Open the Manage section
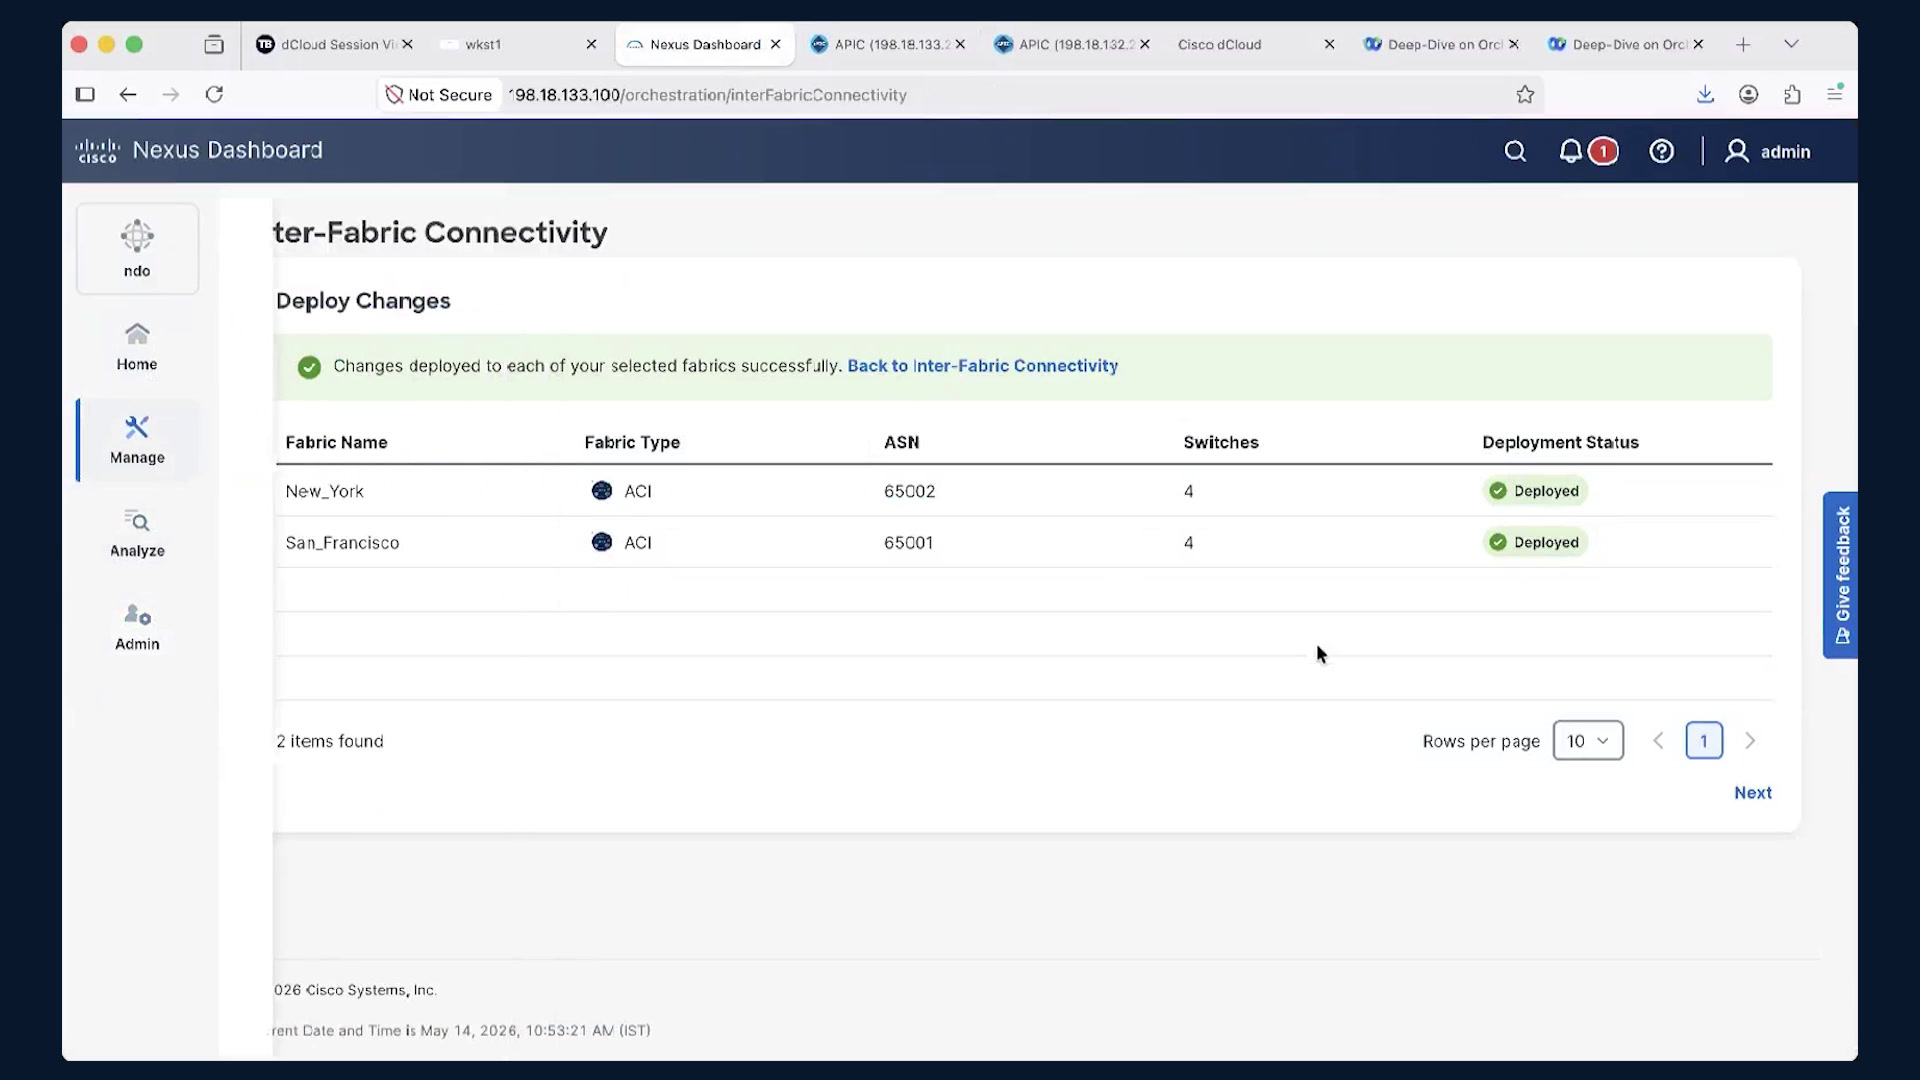 click(137, 440)
